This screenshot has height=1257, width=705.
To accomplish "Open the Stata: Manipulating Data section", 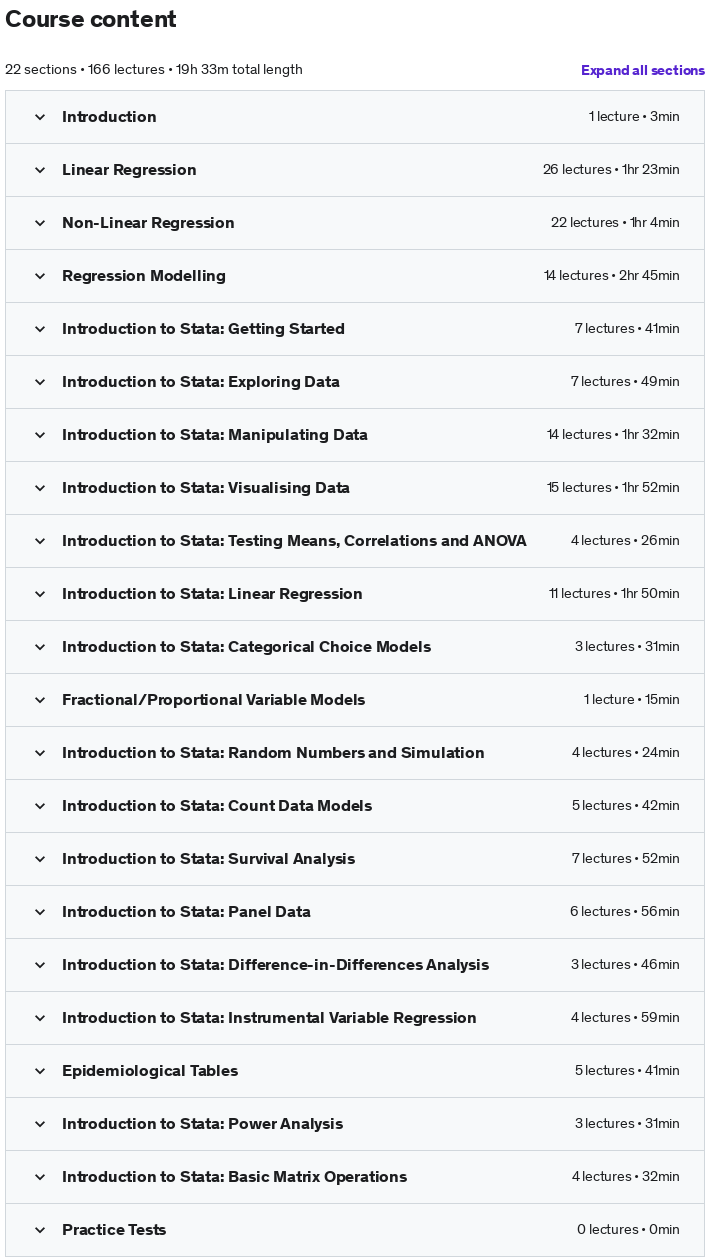I will [355, 435].
